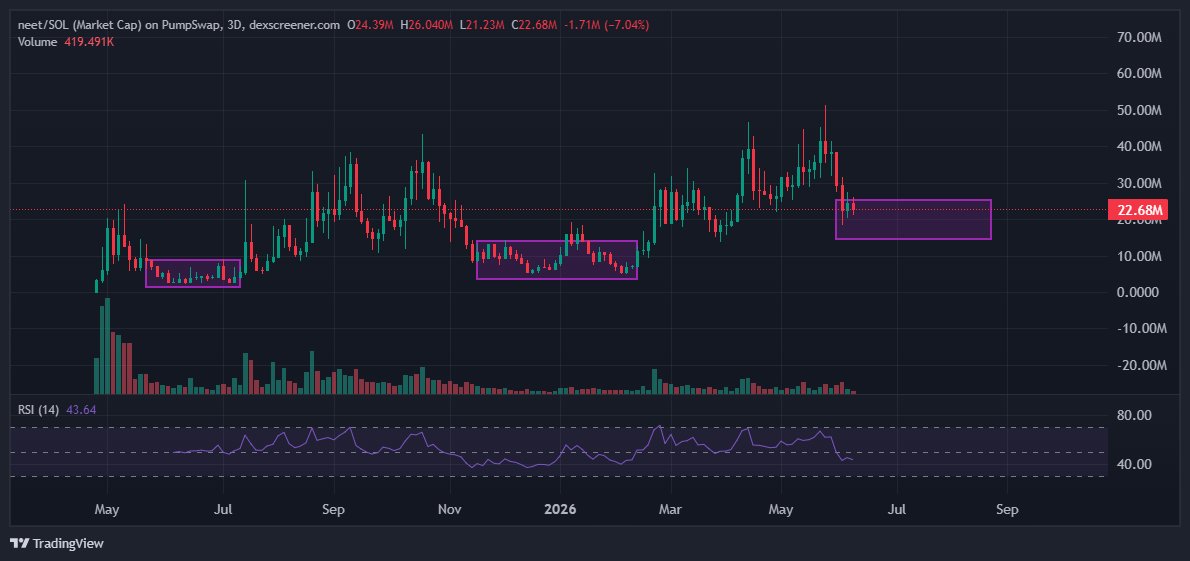Click the open value O24.39M

(370, 25)
